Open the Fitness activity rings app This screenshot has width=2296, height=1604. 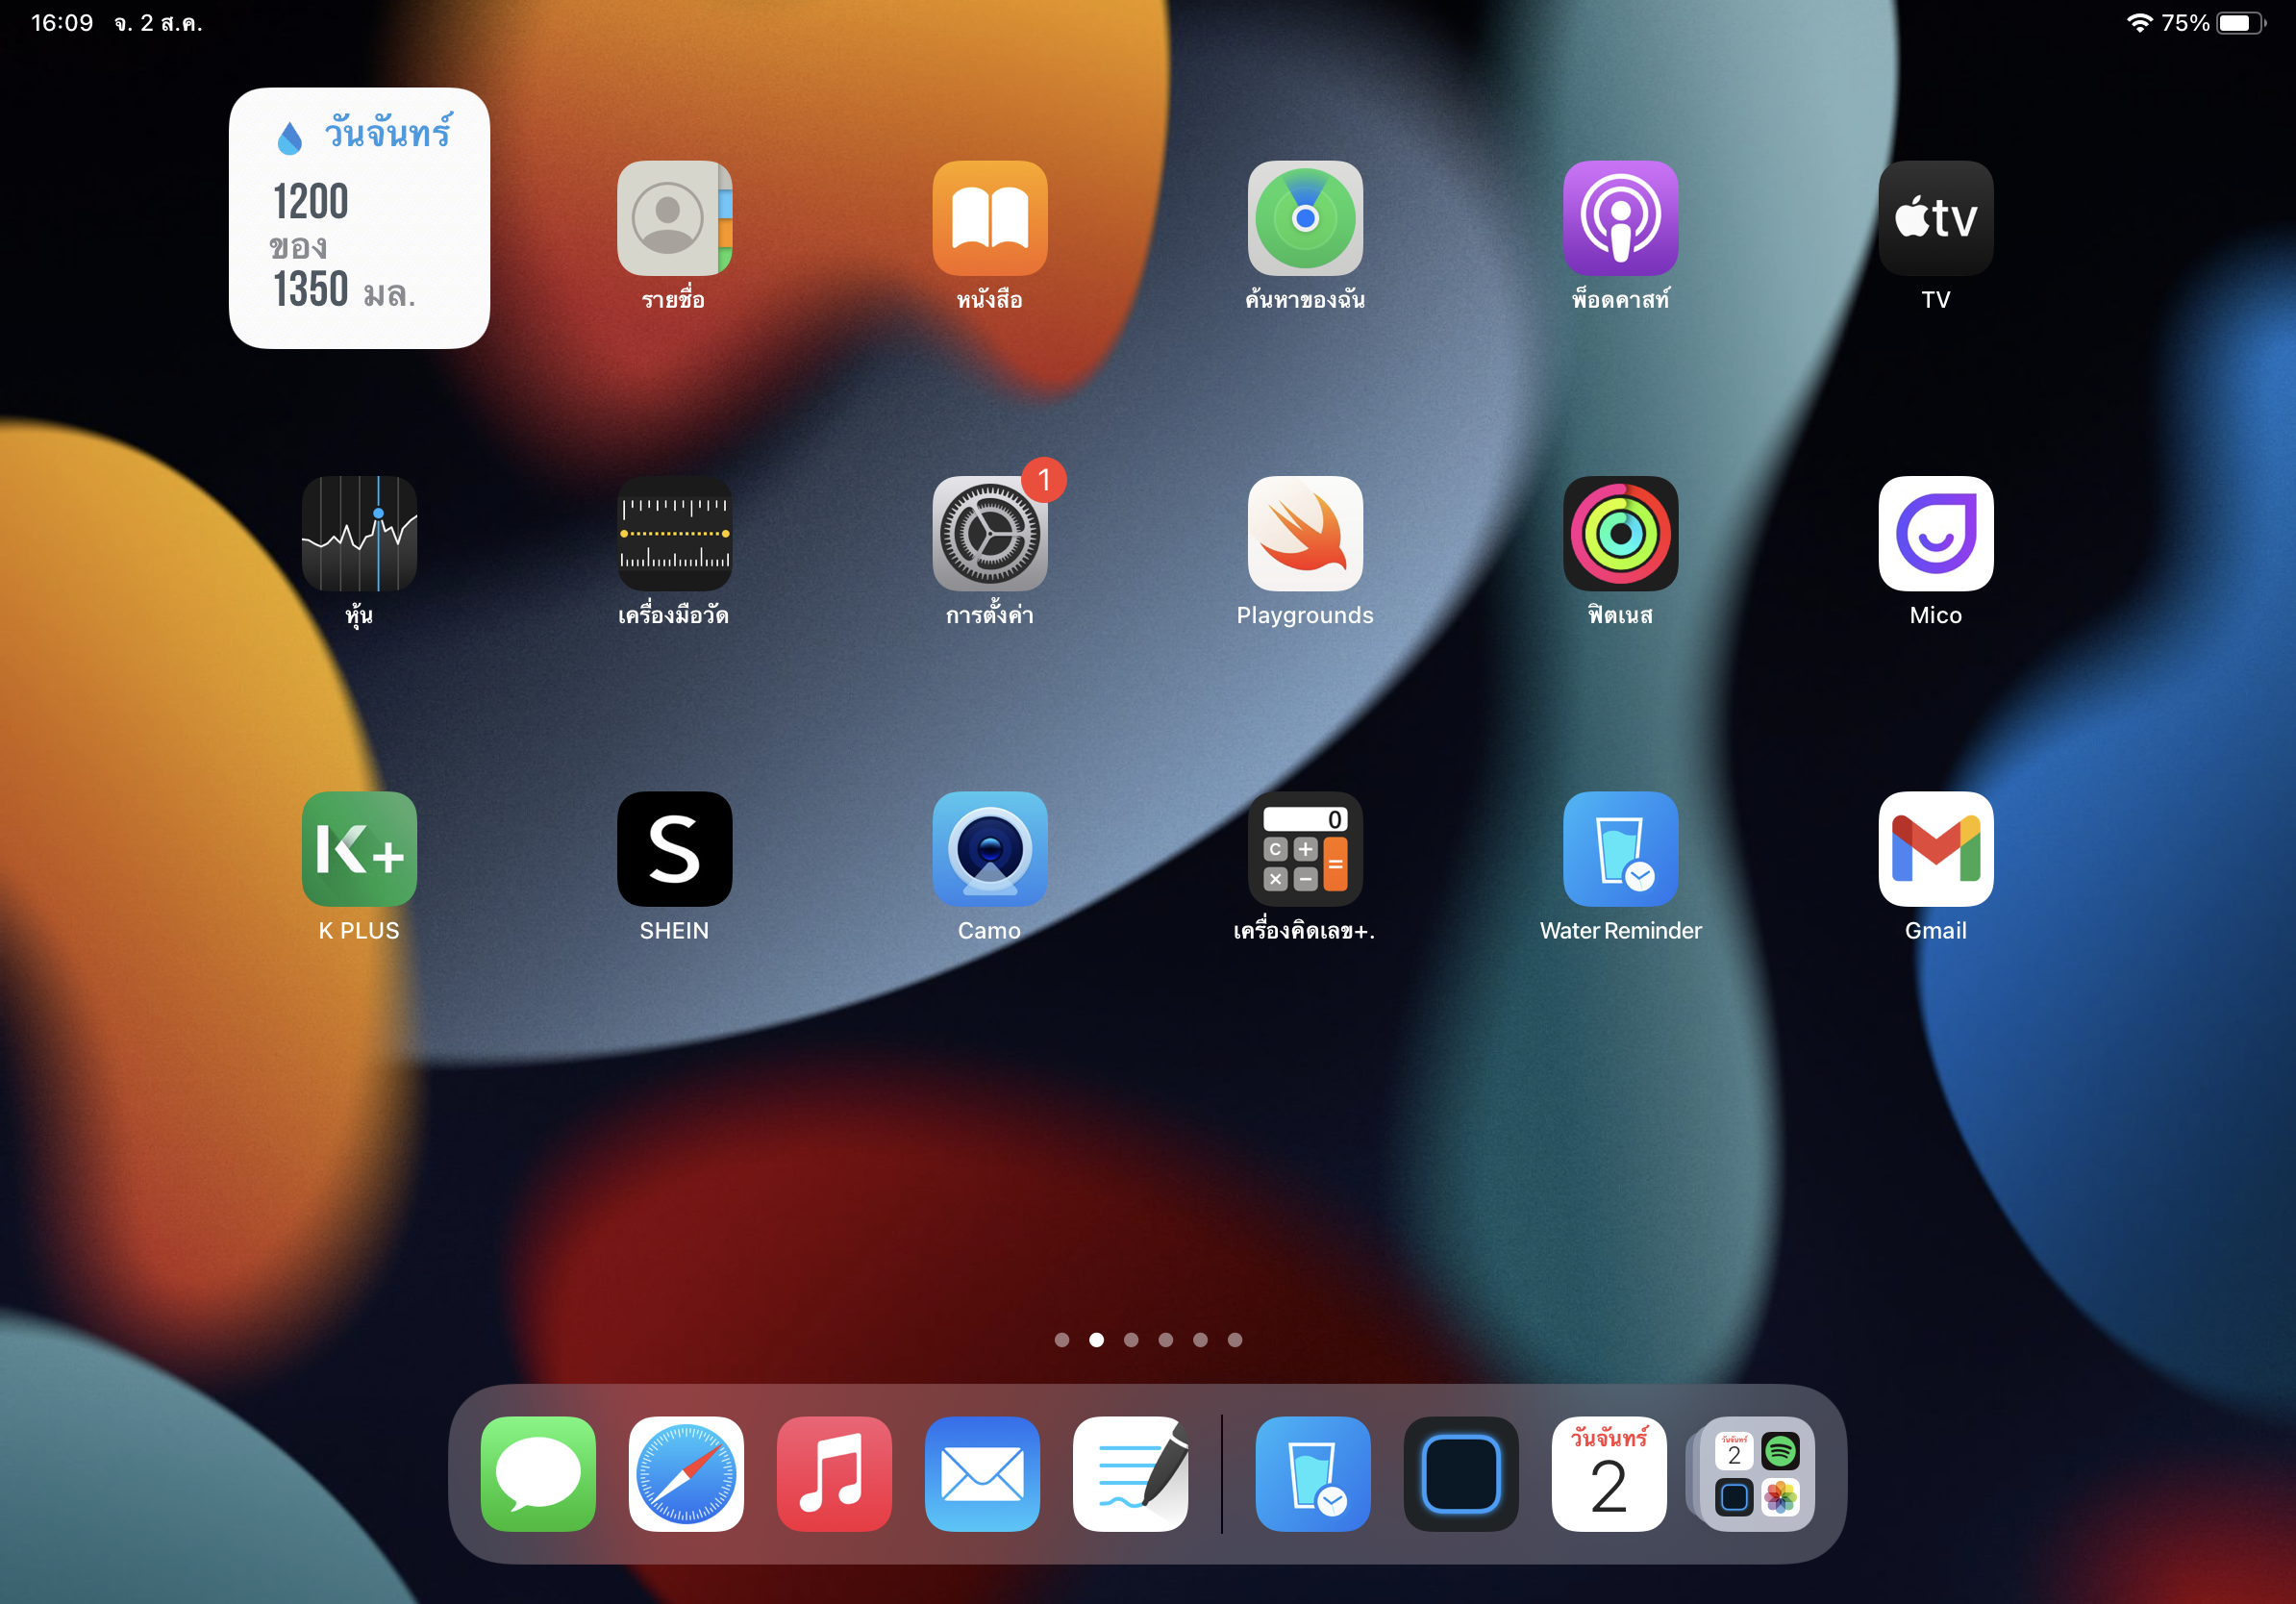click(x=1620, y=533)
